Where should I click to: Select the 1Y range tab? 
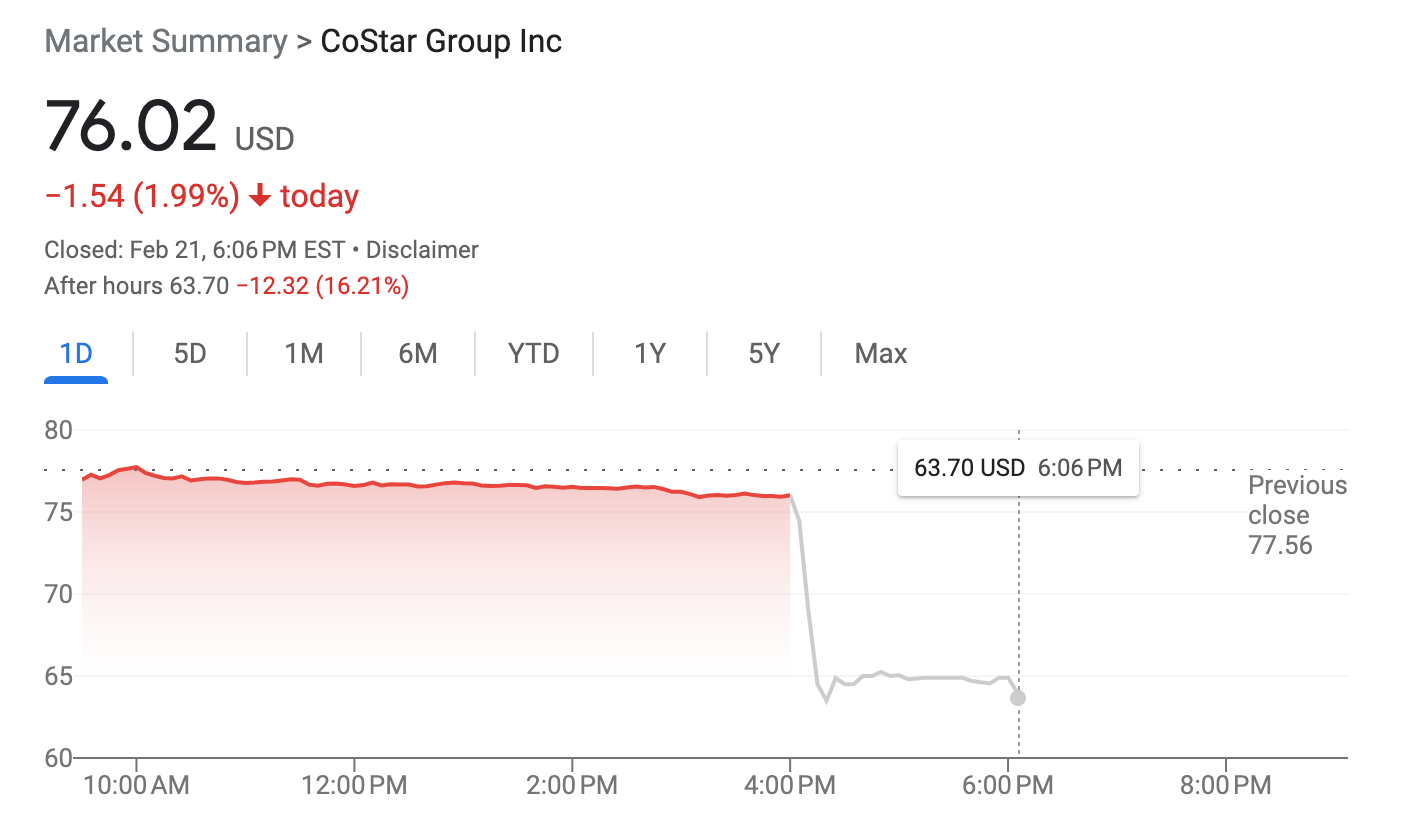pyautogui.click(x=650, y=354)
